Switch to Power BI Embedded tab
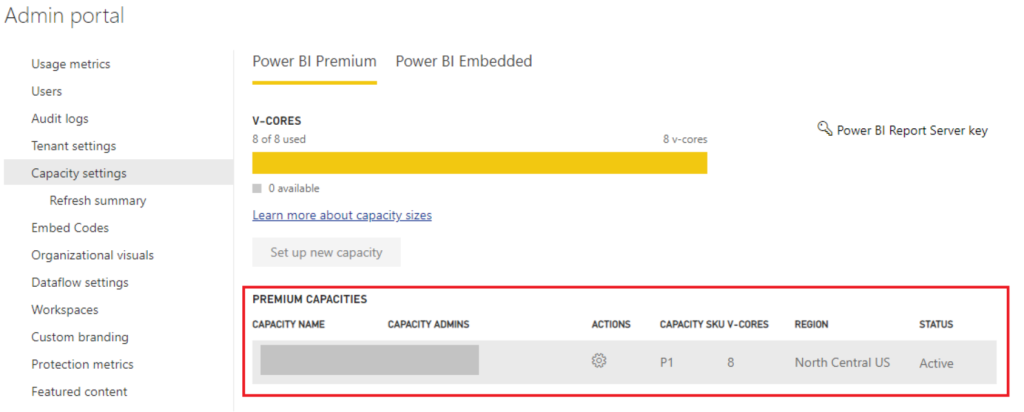 (x=464, y=61)
